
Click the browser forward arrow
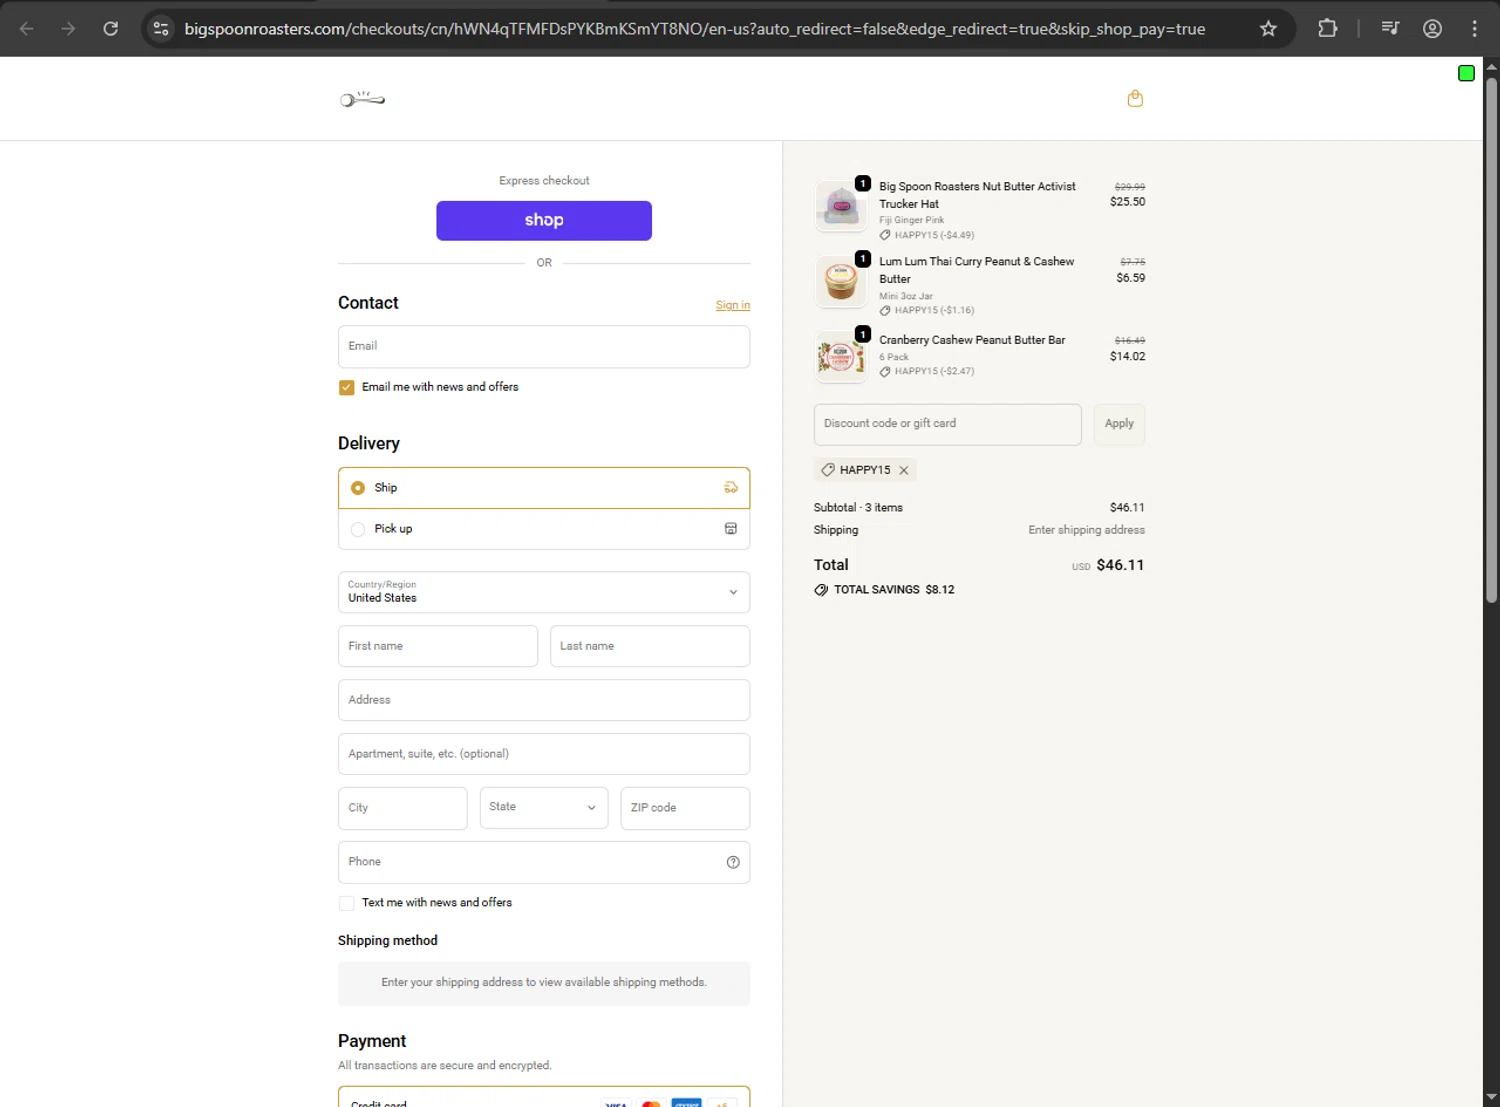coord(68,29)
